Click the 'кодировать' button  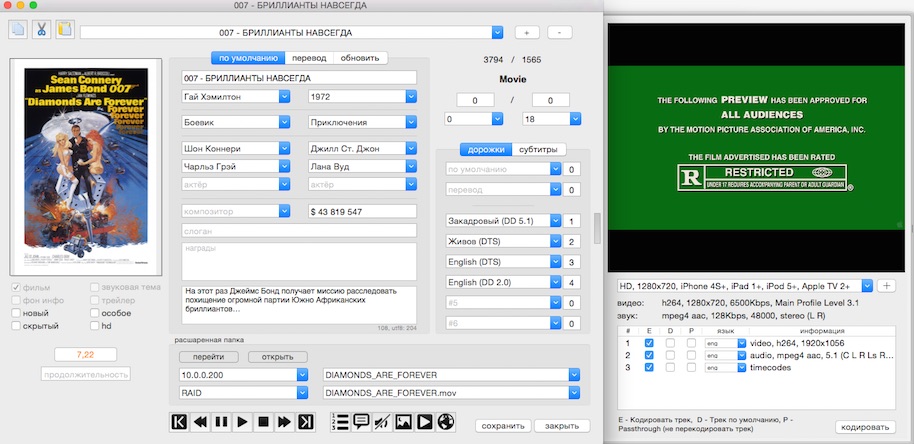[x=865, y=427]
